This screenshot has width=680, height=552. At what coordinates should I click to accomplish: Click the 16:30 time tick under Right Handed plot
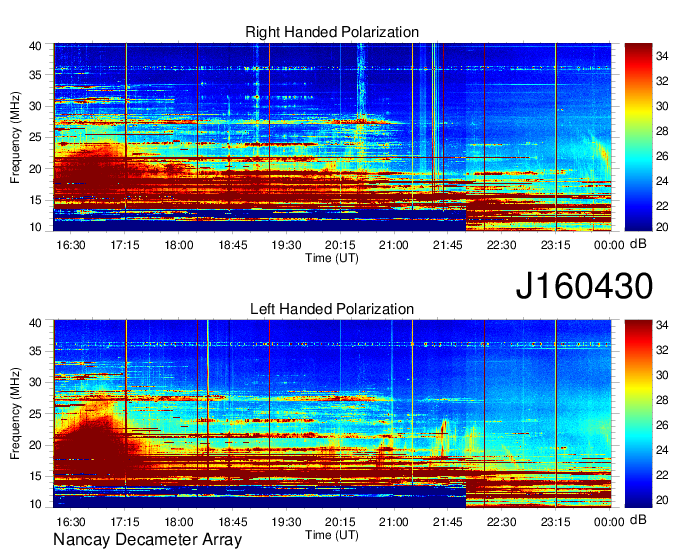pyautogui.click(x=71, y=245)
